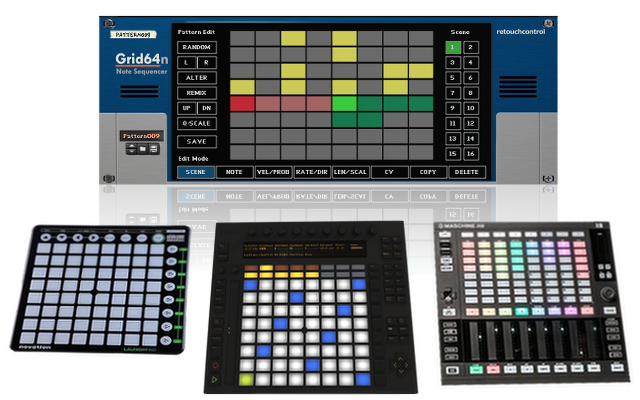This screenshot has width=640, height=400.
Task: Switch to SCENE edit mode
Action: pyautogui.click(x=196, y=172)
